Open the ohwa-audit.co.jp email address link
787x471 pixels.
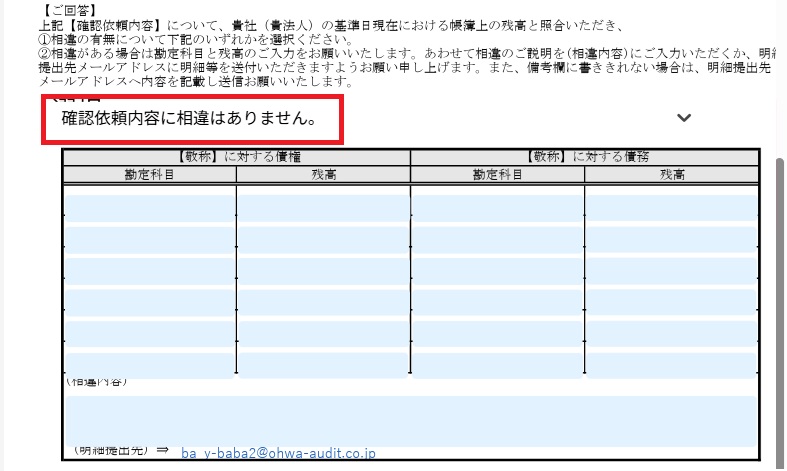click(278, 453)
